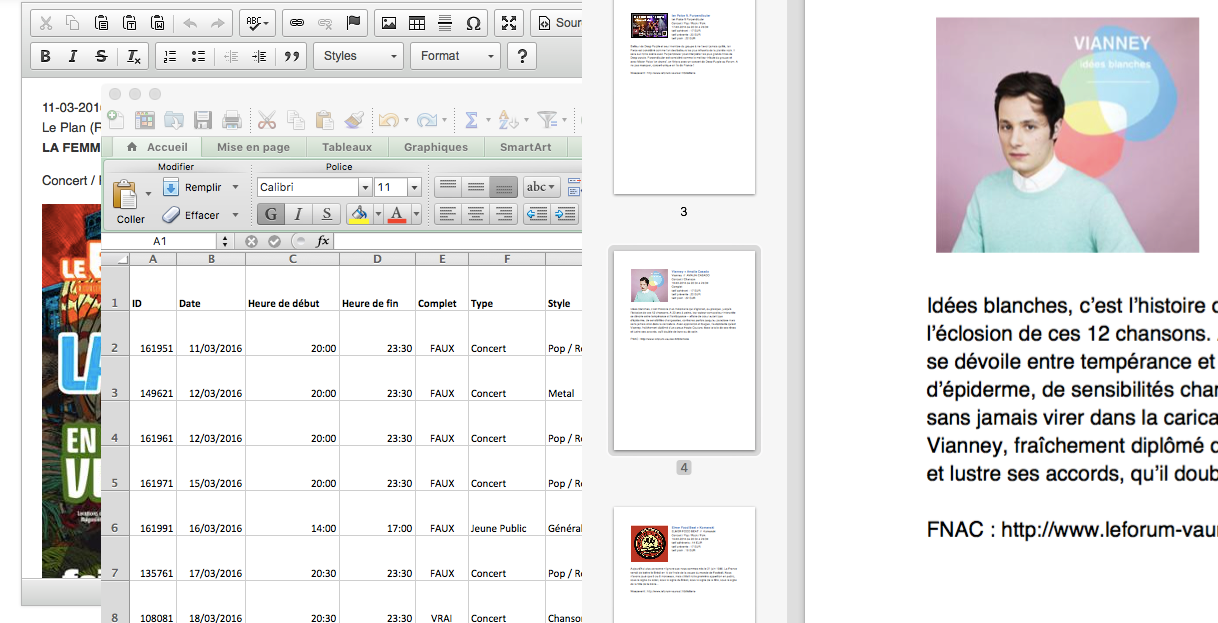Select page 3 thumbnail in PDF sidebar
Viewport: 1218px width, 623px height.
(684, 97)
